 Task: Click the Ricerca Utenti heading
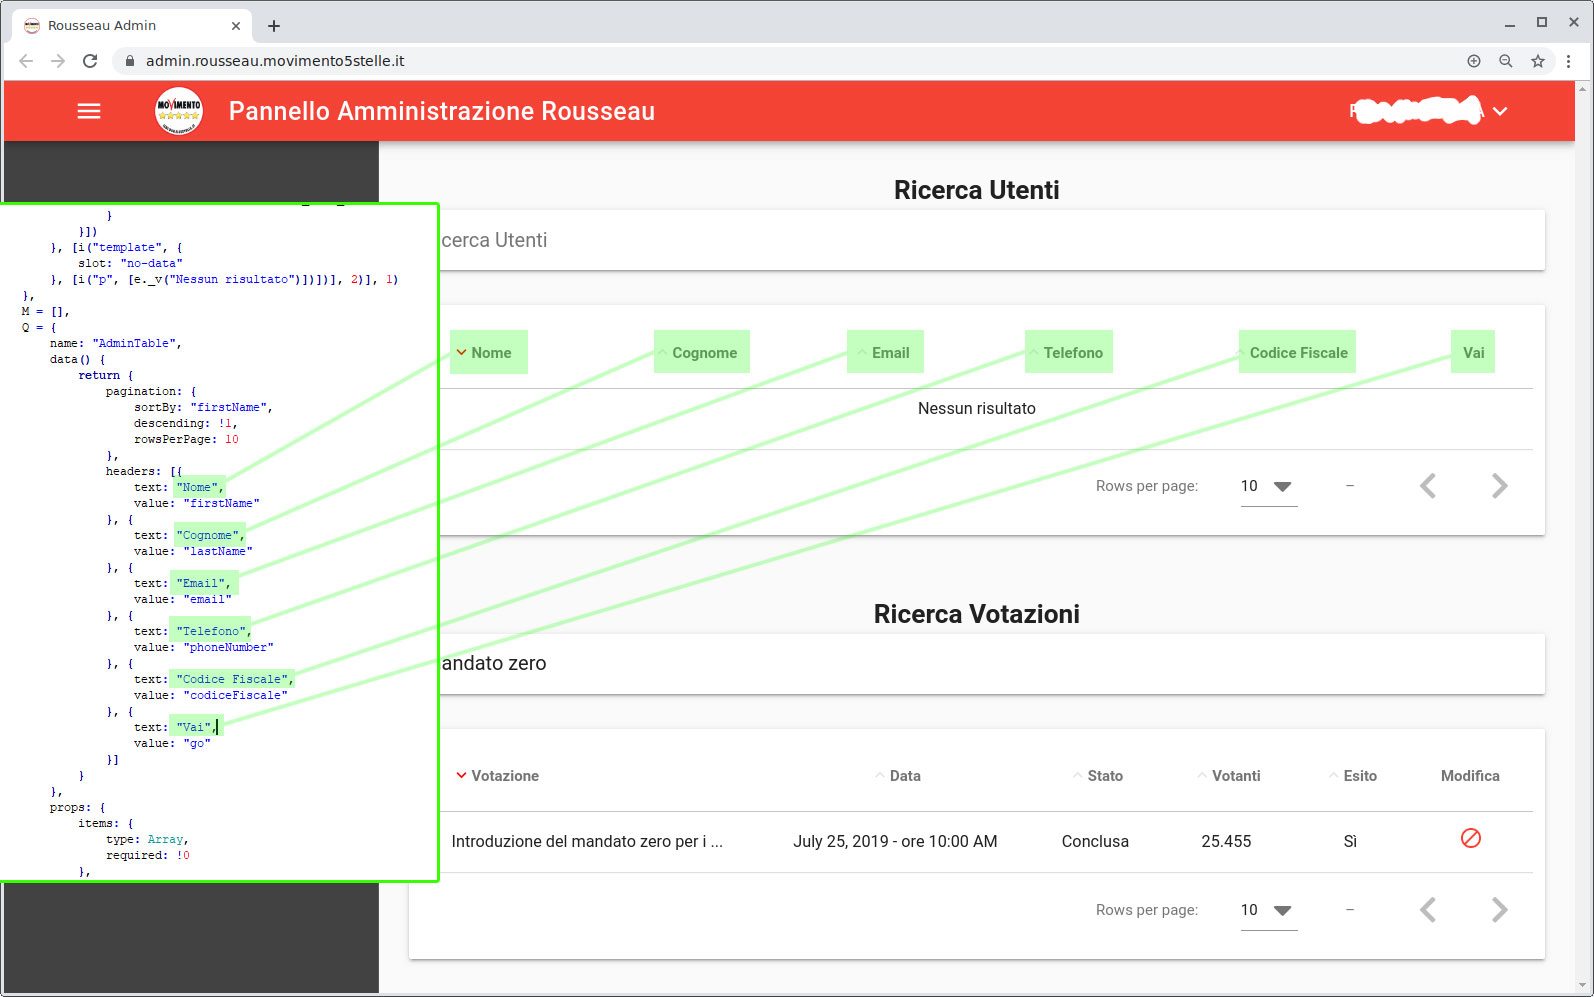tap(976, 190)
